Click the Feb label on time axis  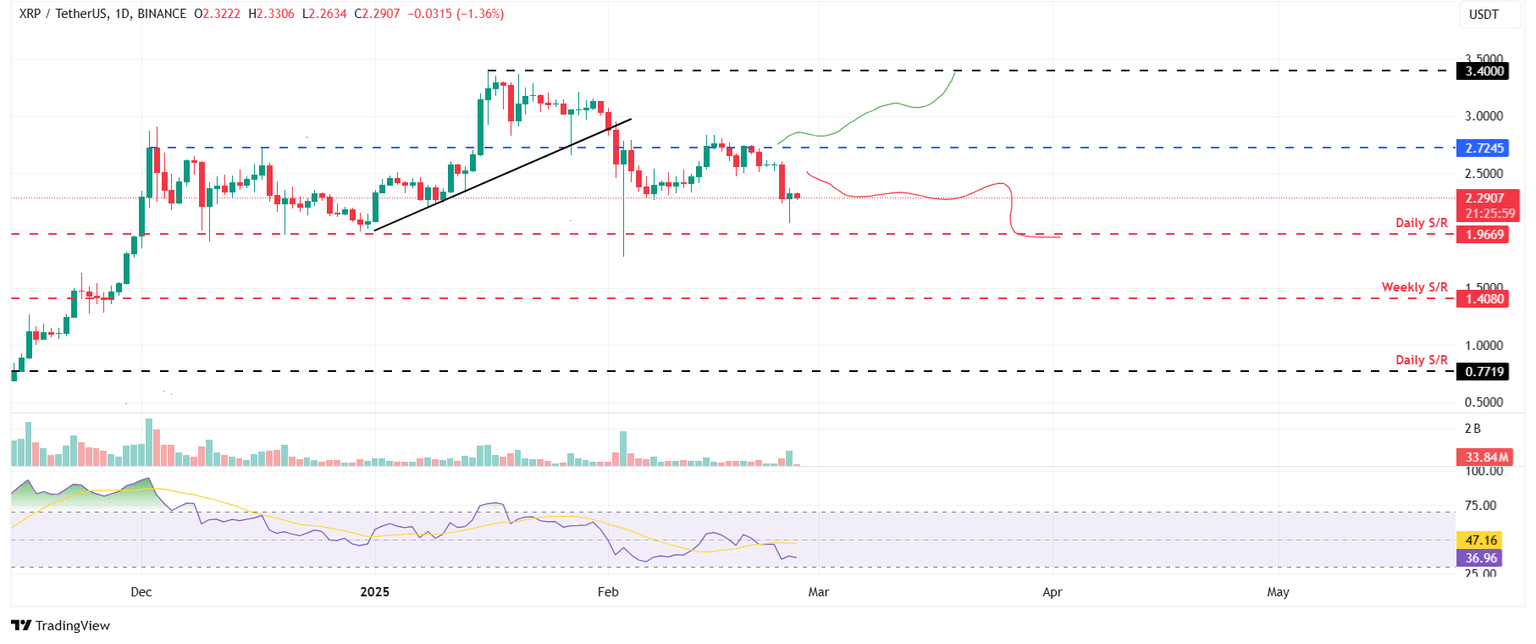pyautogui.click(x=607, y=592)
